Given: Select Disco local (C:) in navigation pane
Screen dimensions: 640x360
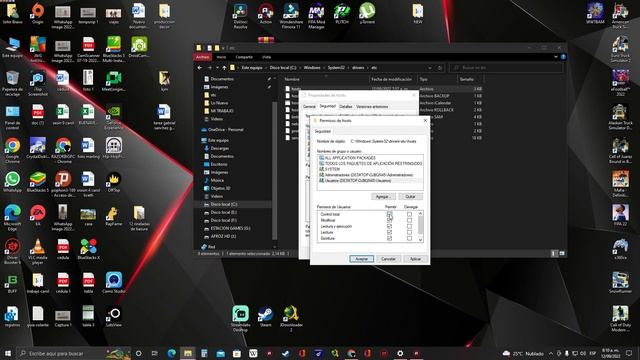Looking at the screenshot, I should (224, 204).
